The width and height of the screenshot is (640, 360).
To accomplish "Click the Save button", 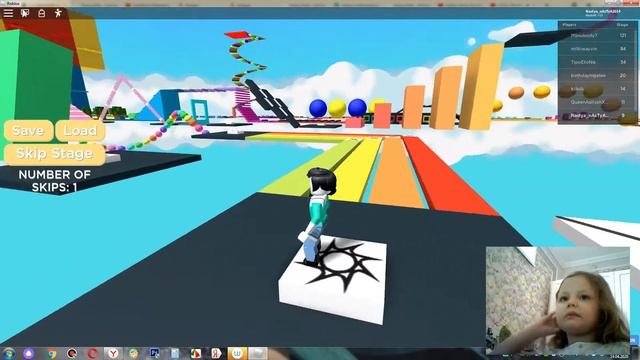I will click(28, 131).
